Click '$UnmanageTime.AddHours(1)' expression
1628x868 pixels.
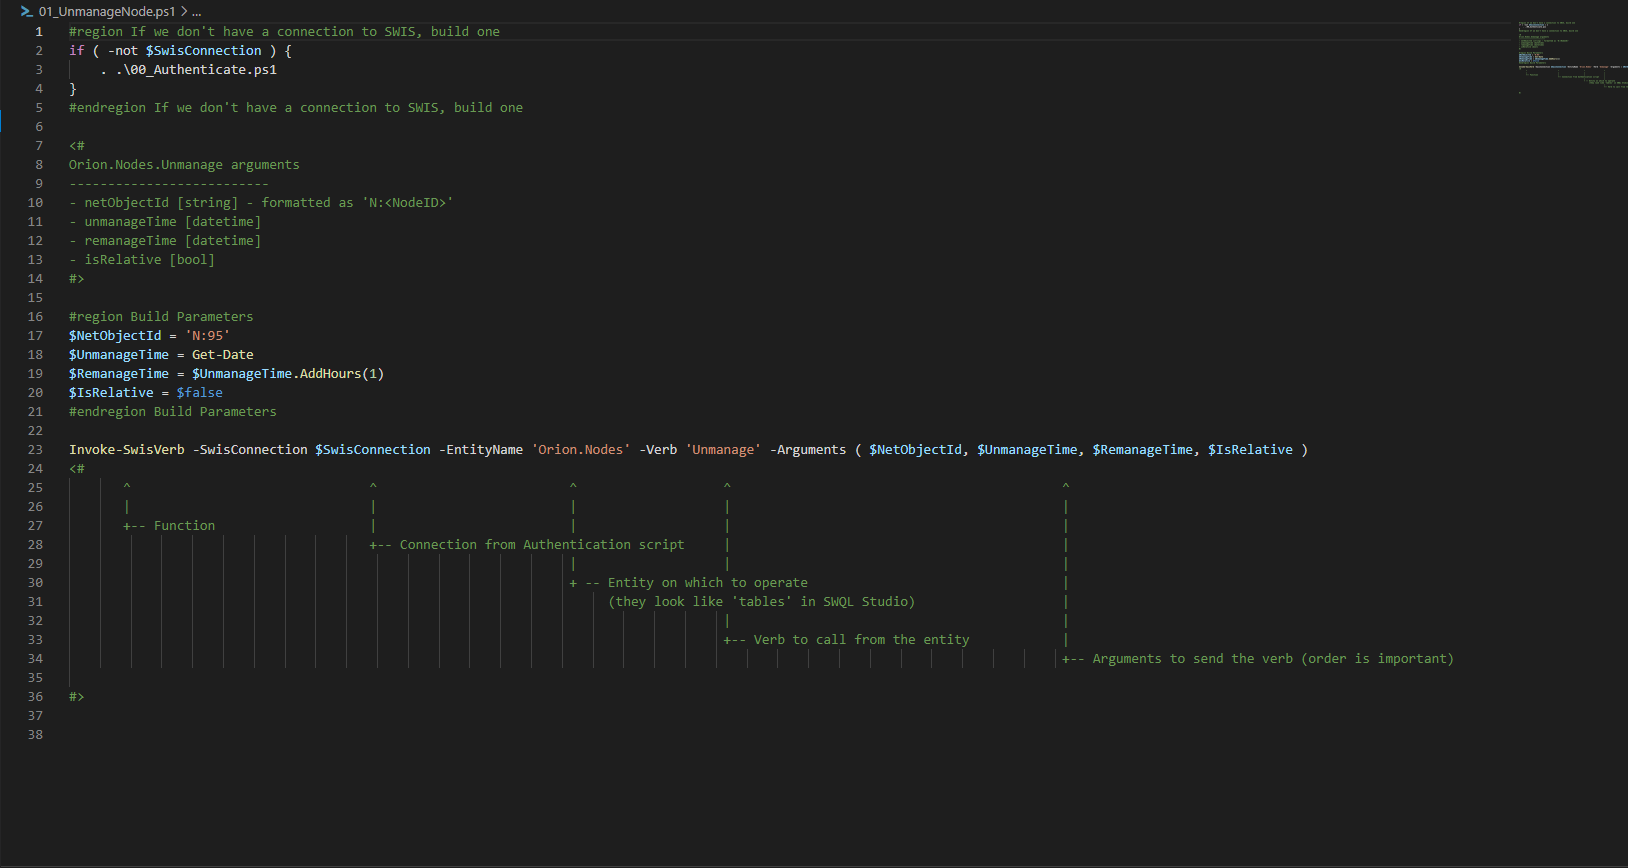(x=288, y=373)
